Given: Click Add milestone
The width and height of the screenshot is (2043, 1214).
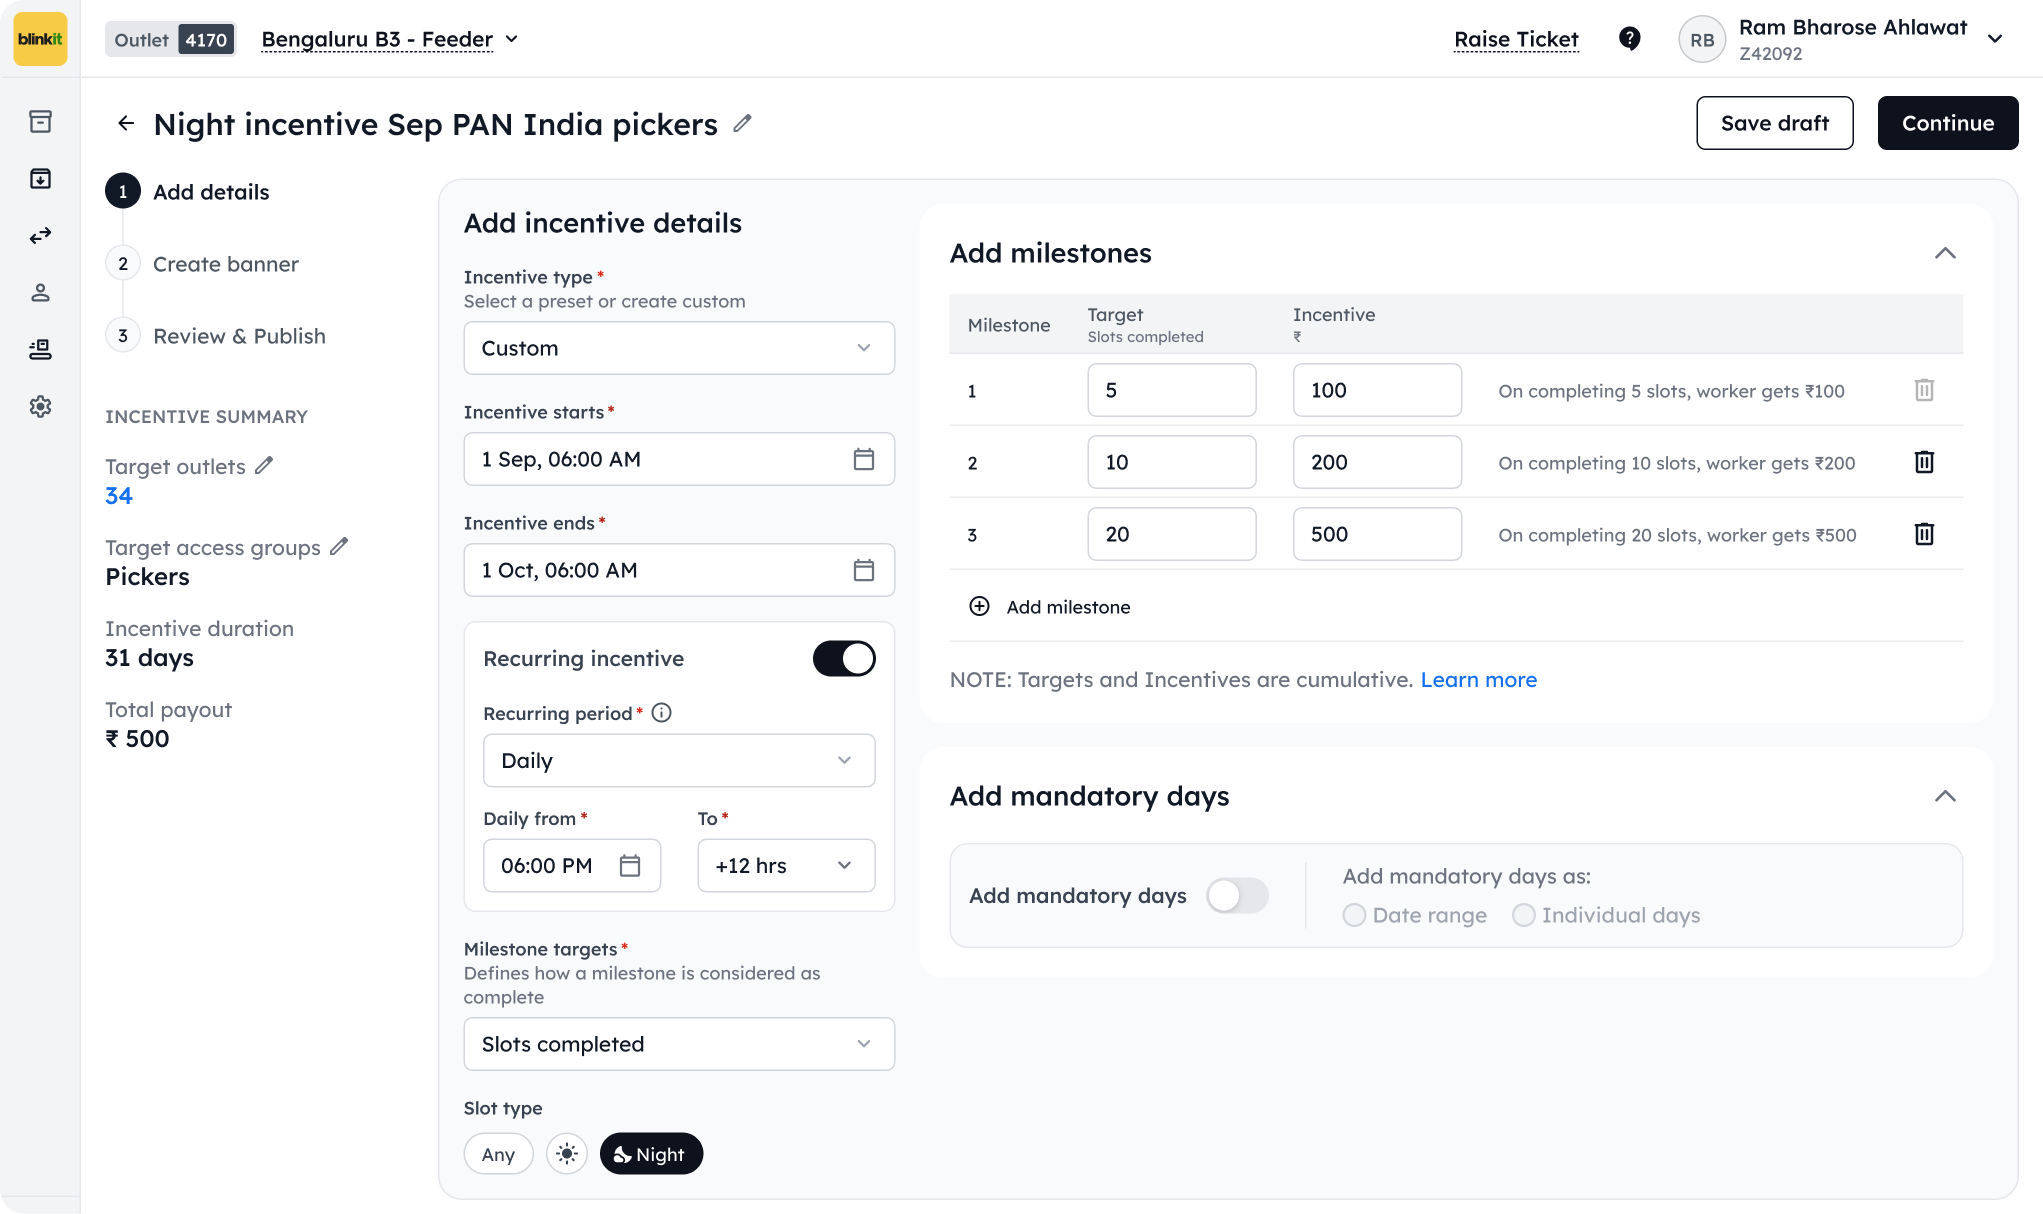Looking at the screenshot, I should click(x=1049, y=606).
